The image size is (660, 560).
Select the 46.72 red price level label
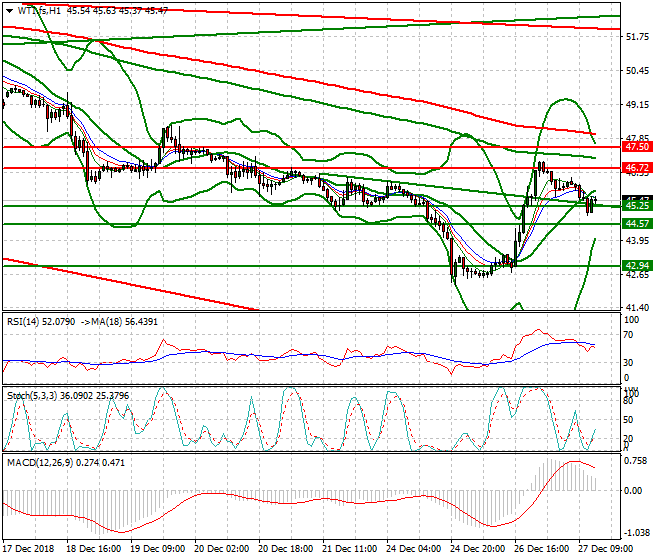tap(637, 168)
